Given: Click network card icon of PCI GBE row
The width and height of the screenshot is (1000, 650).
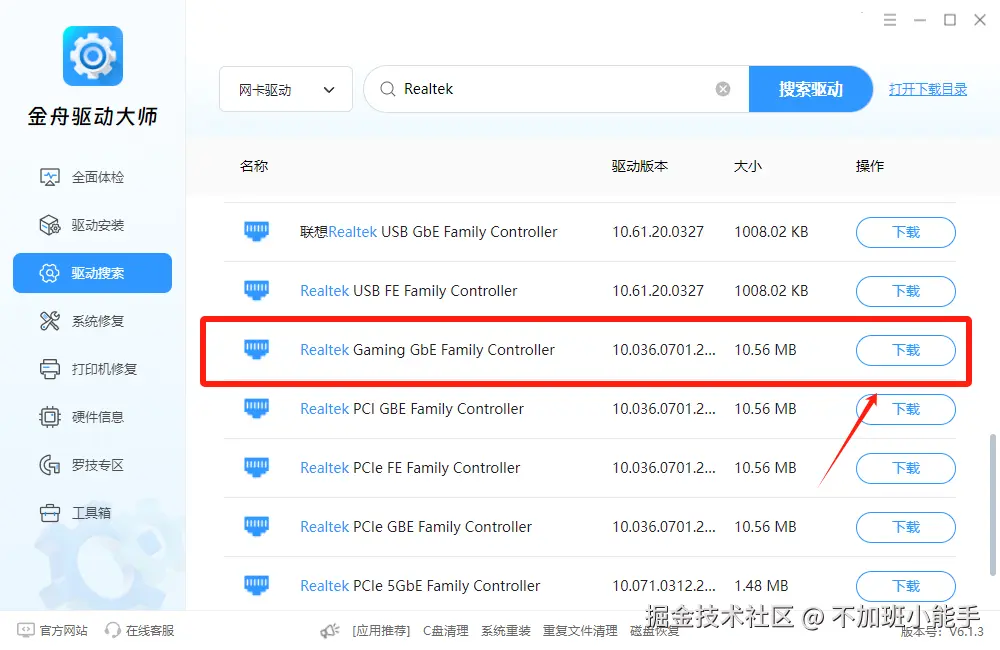Looking at the screenshot, I should (x=256, y=408).
